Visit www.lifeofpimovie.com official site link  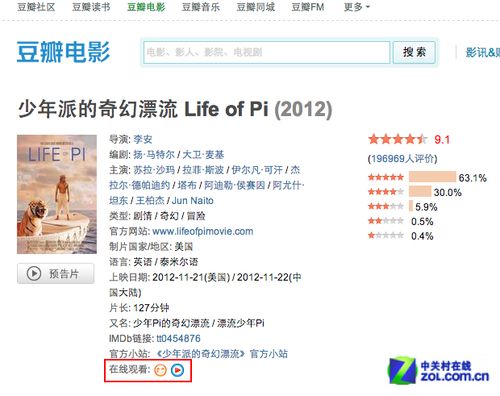coord(203,231)
